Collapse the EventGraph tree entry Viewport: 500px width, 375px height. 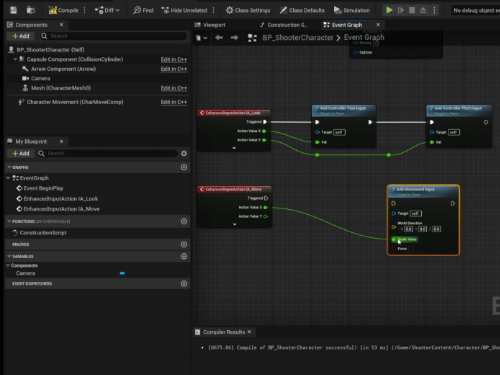(x=8, y=178)
